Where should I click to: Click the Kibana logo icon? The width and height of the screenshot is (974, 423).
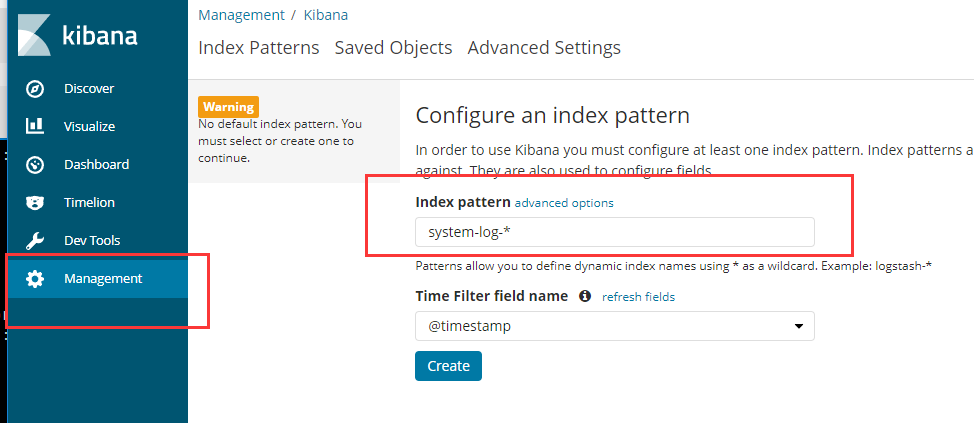click(34, 37)
